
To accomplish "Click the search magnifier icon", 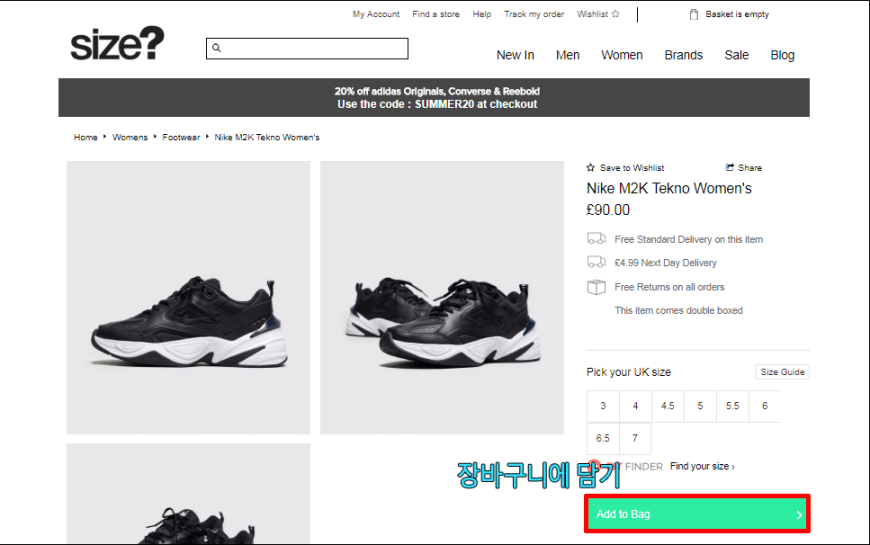I will click(216, 48).
